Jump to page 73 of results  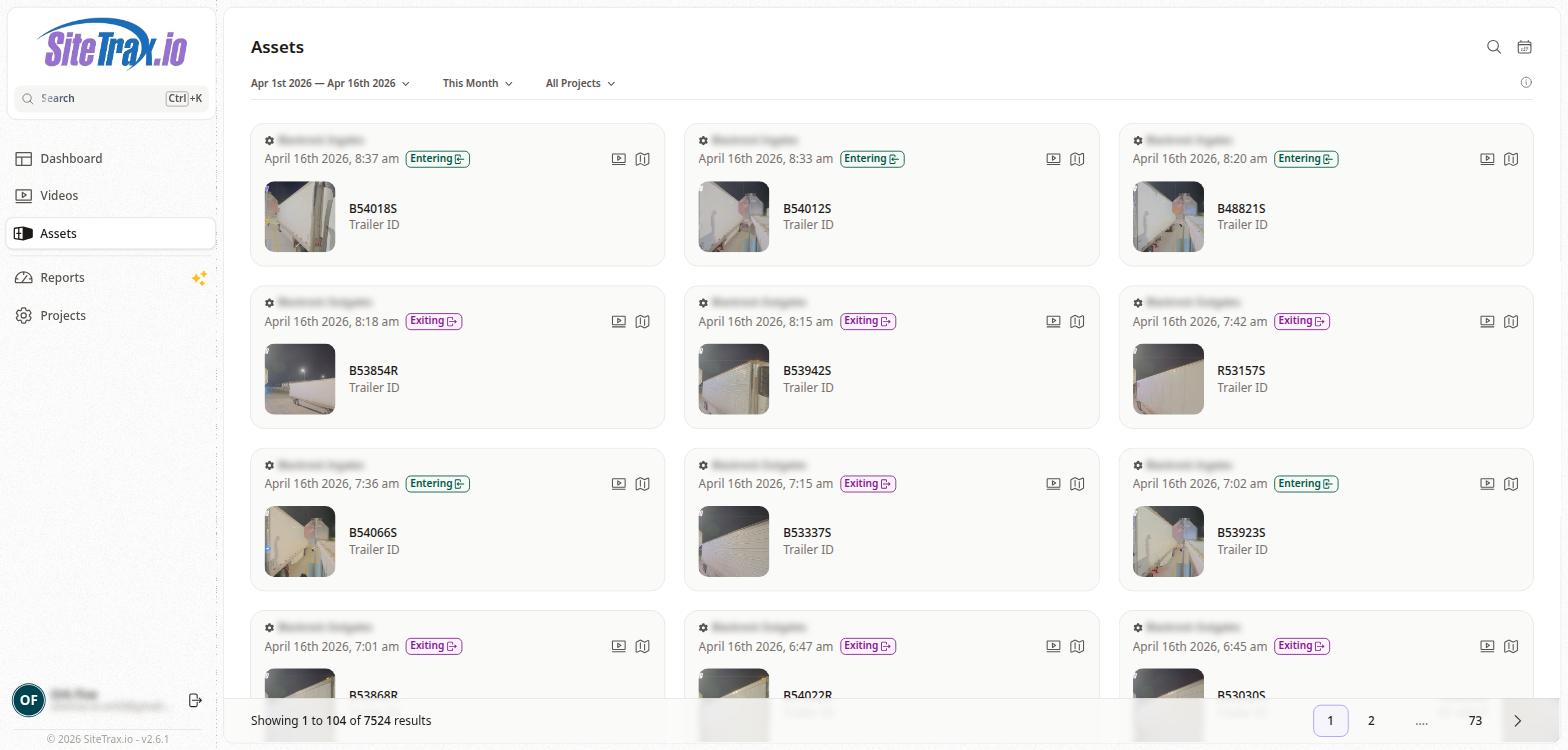[1475, 721]
